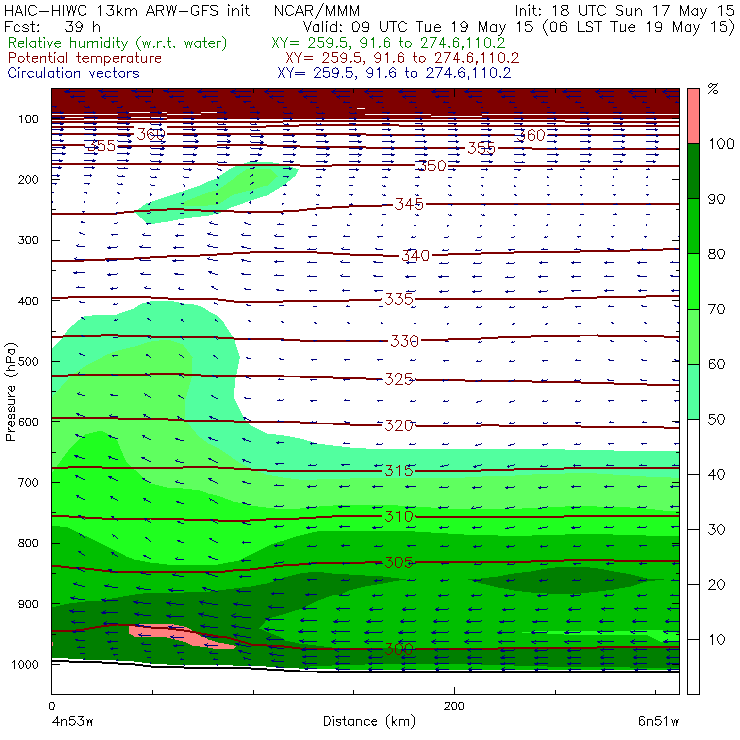
Task: Click the 335 contour label
Action: point(399,299)
